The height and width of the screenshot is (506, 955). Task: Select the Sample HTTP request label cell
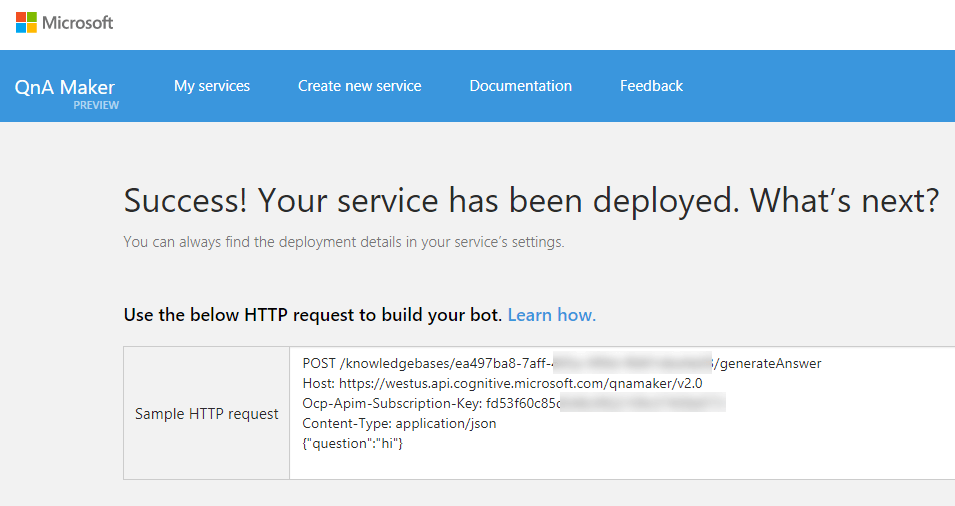coord(207,413)
